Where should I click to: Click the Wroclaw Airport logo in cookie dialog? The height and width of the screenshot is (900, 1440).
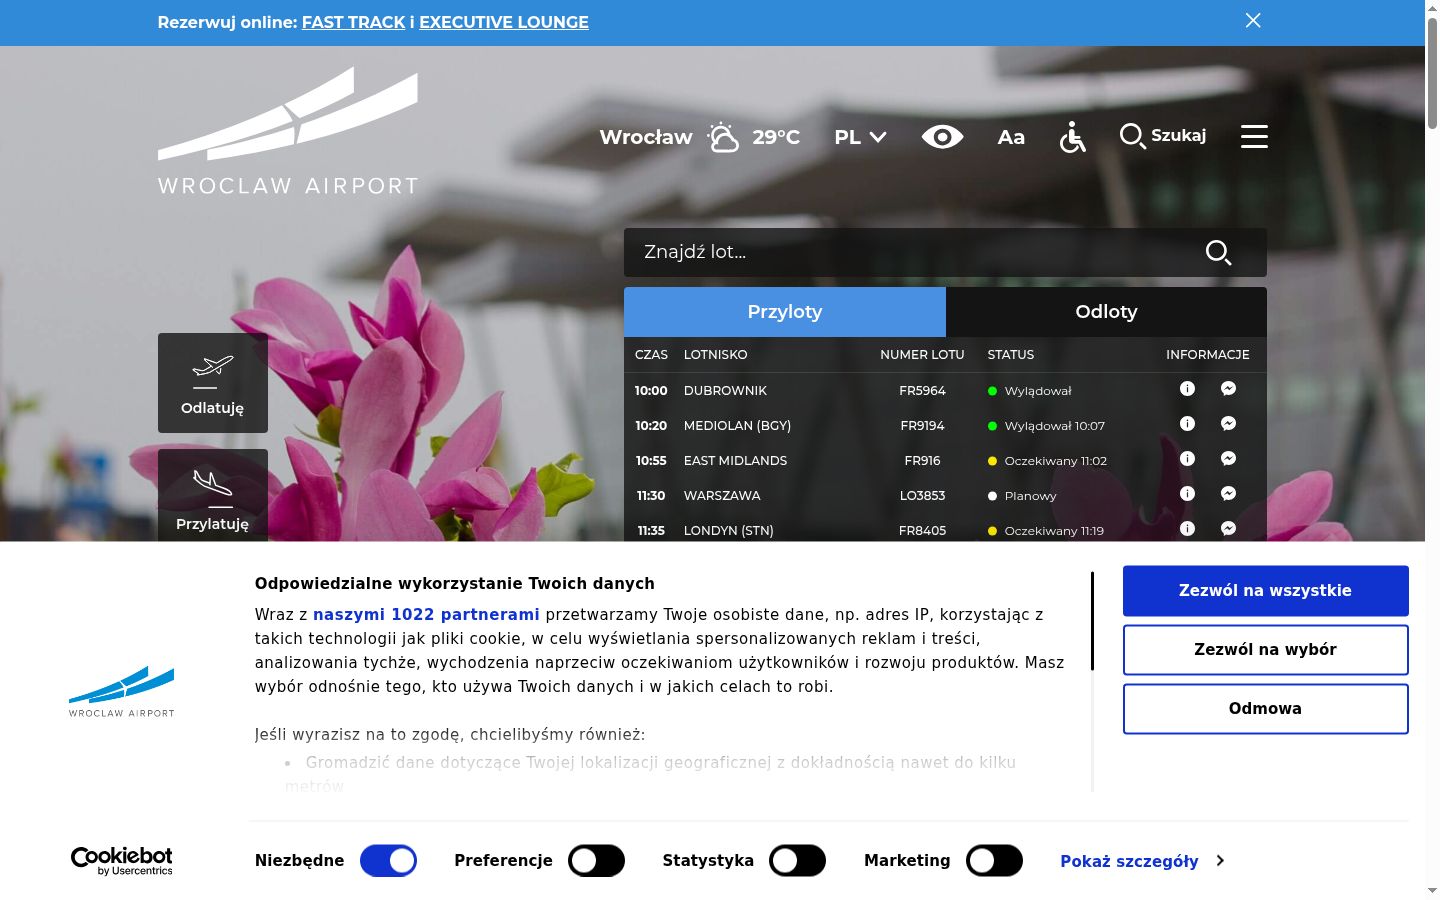tap(121, 691)
